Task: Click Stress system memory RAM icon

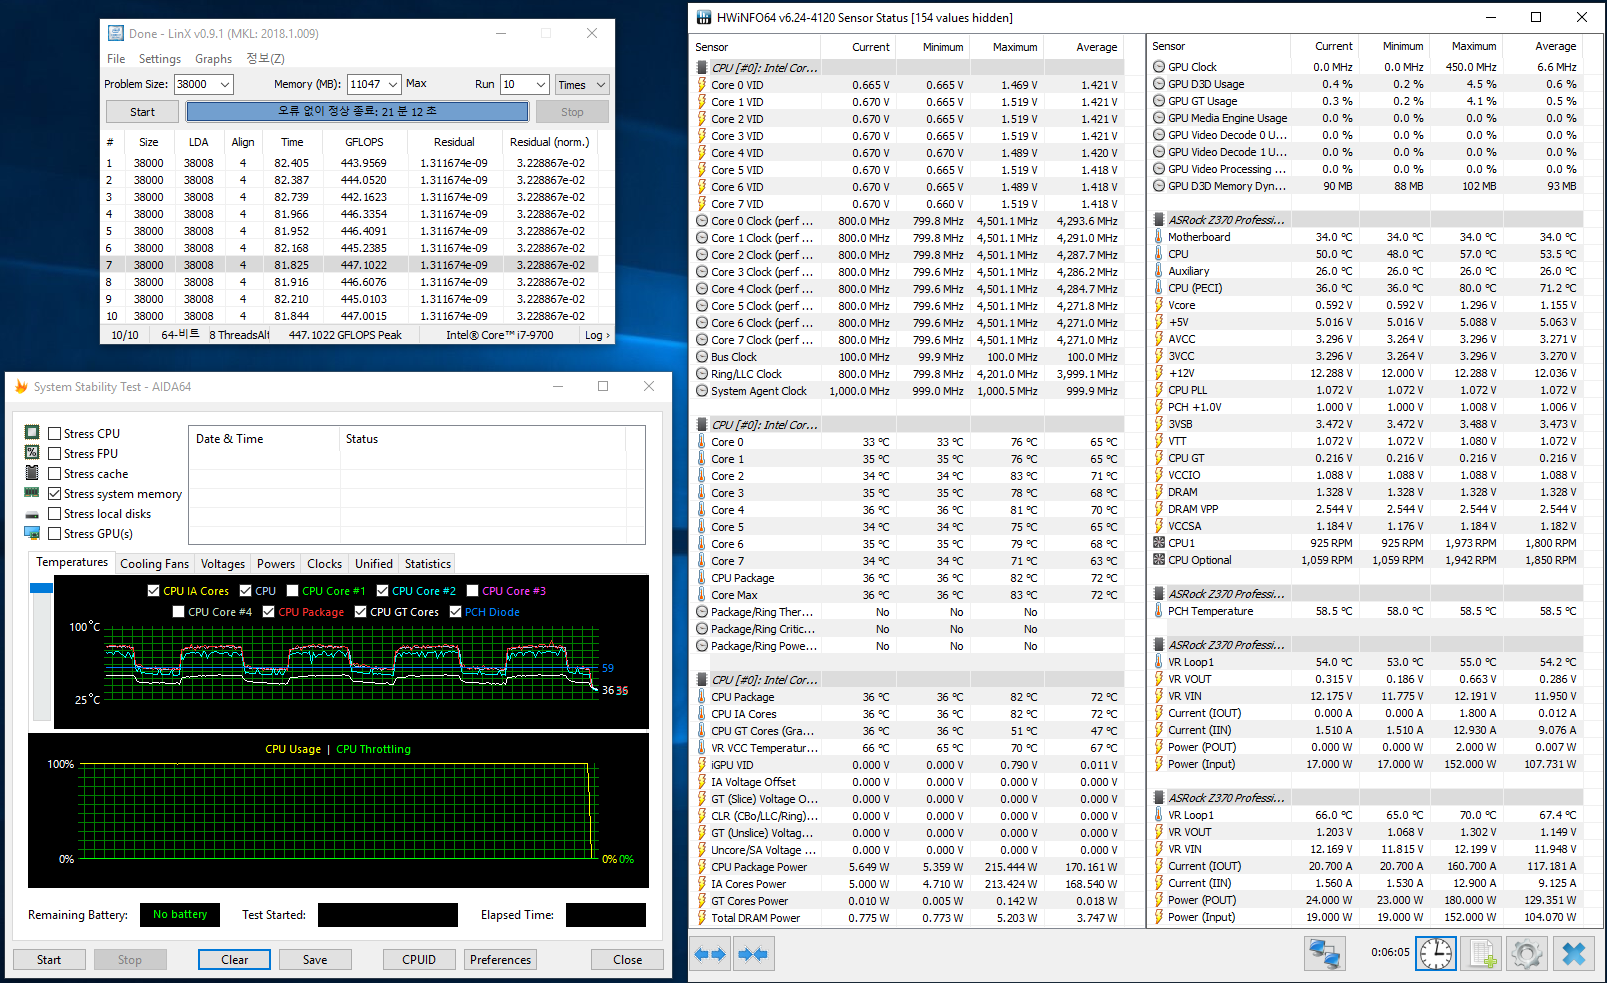Action: click(x=32, y=492)
